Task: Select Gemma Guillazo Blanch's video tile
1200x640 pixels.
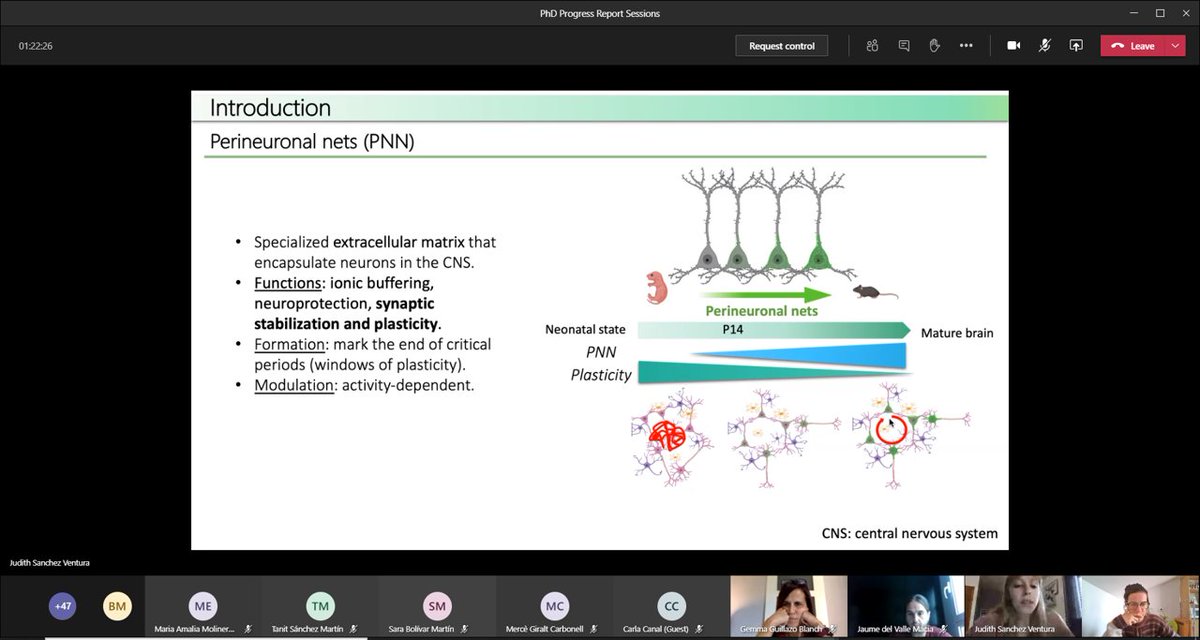Action: (x=788, y=608)
